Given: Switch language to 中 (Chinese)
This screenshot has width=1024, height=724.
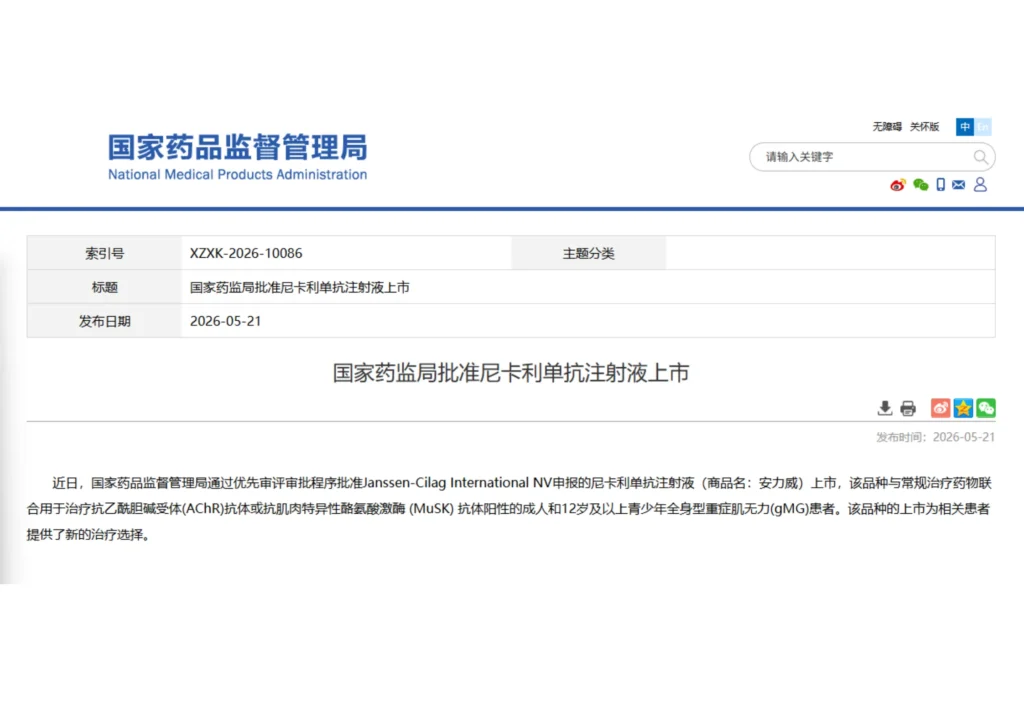Looking at the screenshot, I should point(965,127).
